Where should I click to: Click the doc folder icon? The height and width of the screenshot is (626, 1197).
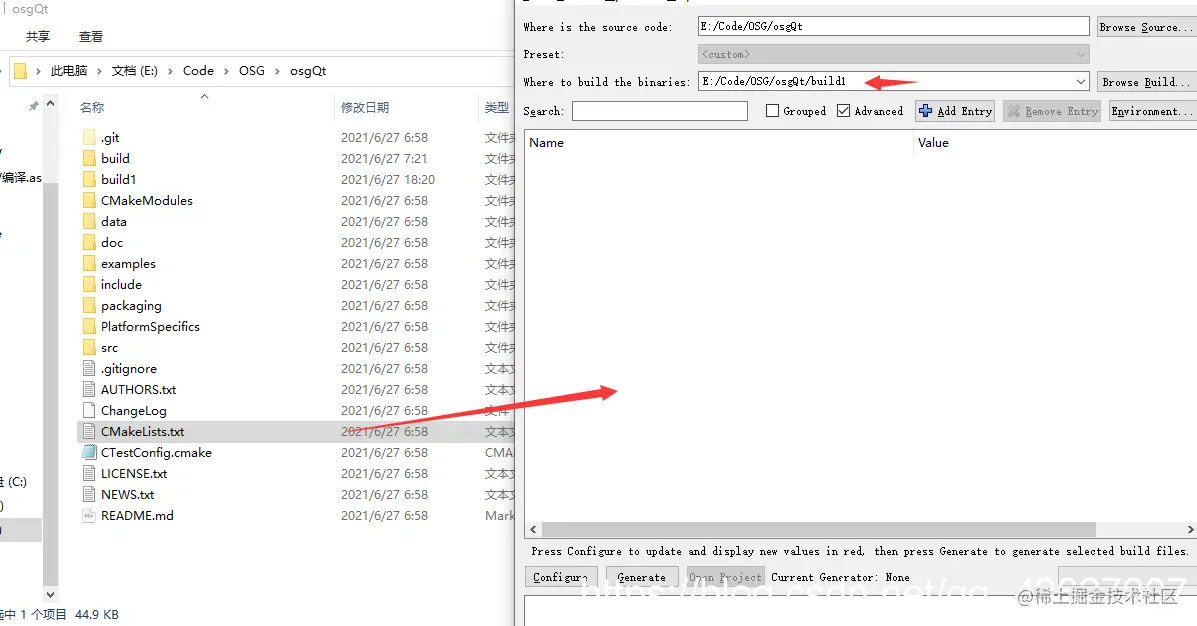[x=89, y=242]
